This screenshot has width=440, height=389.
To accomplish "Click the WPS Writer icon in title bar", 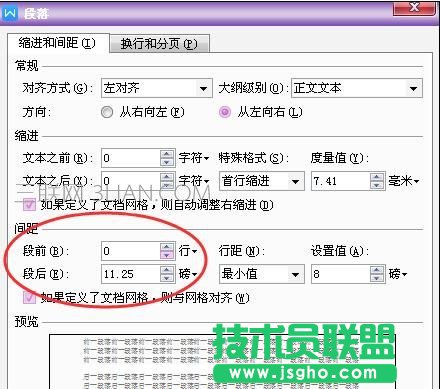I will tap(10, 13).
